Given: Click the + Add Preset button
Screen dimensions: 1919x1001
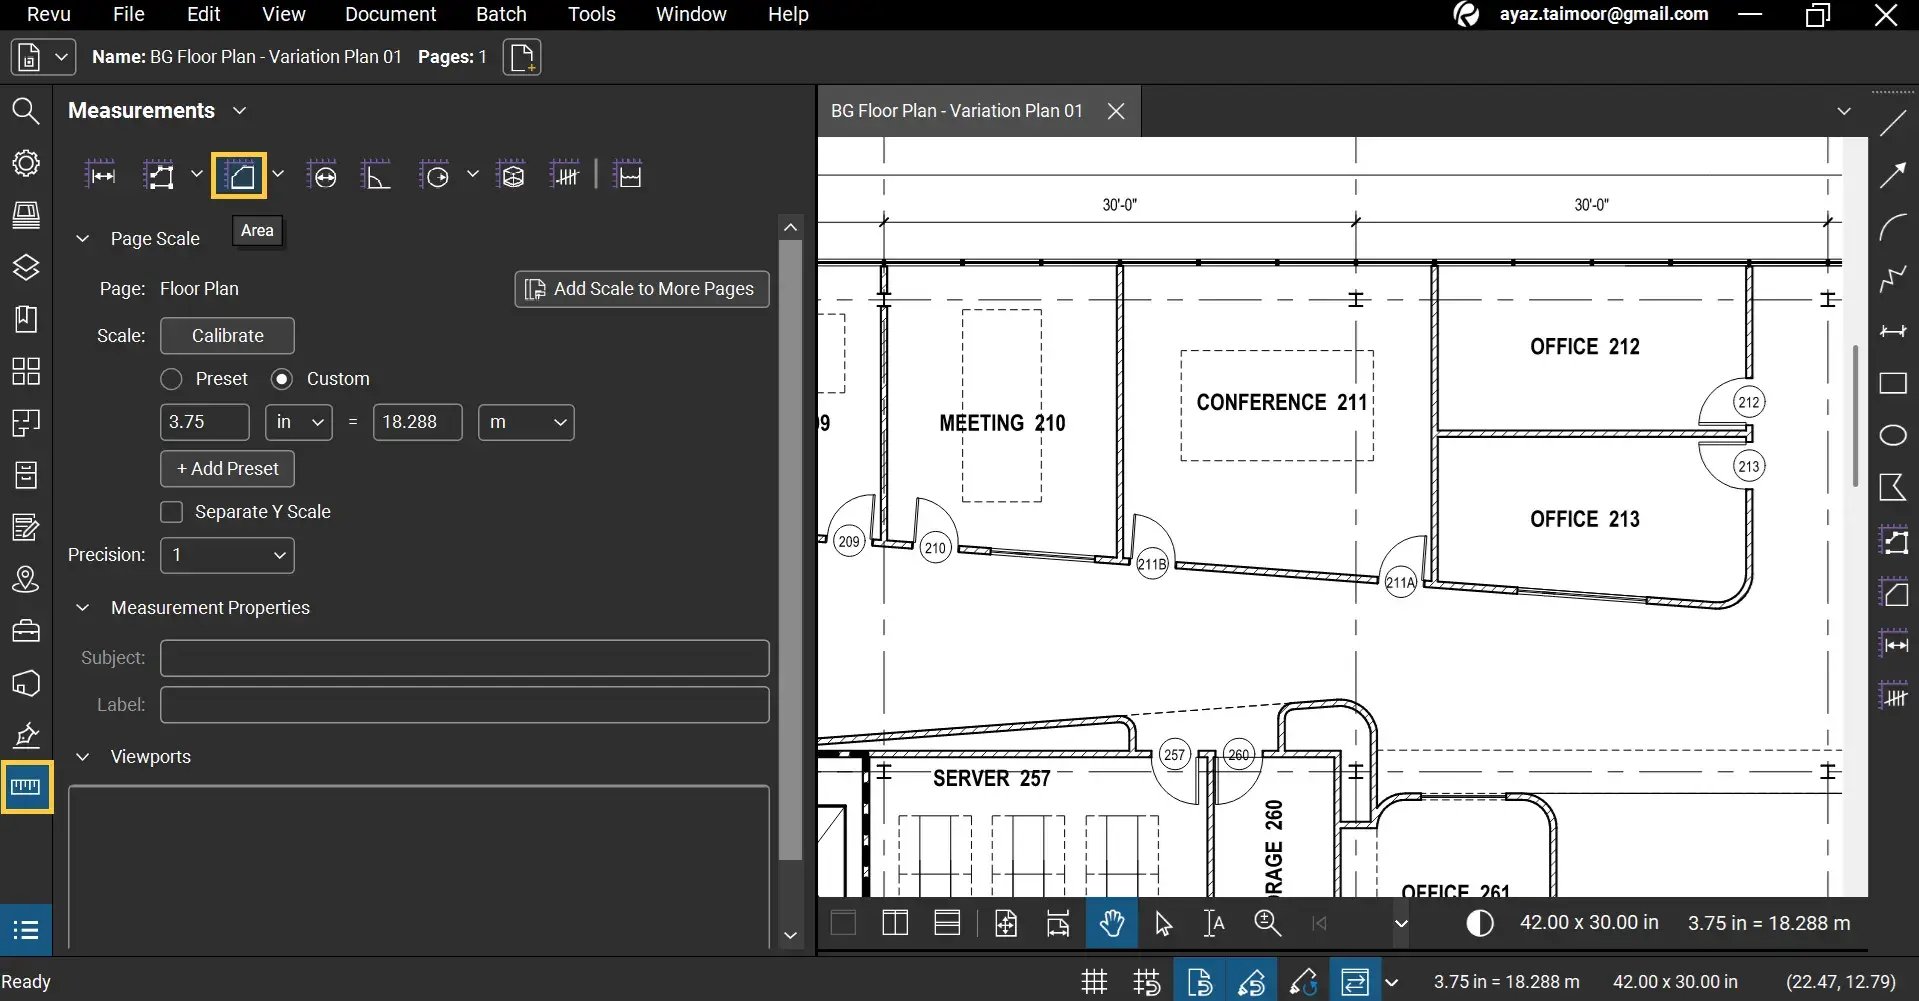Looking at the screenshot, I should click(227, 469).
